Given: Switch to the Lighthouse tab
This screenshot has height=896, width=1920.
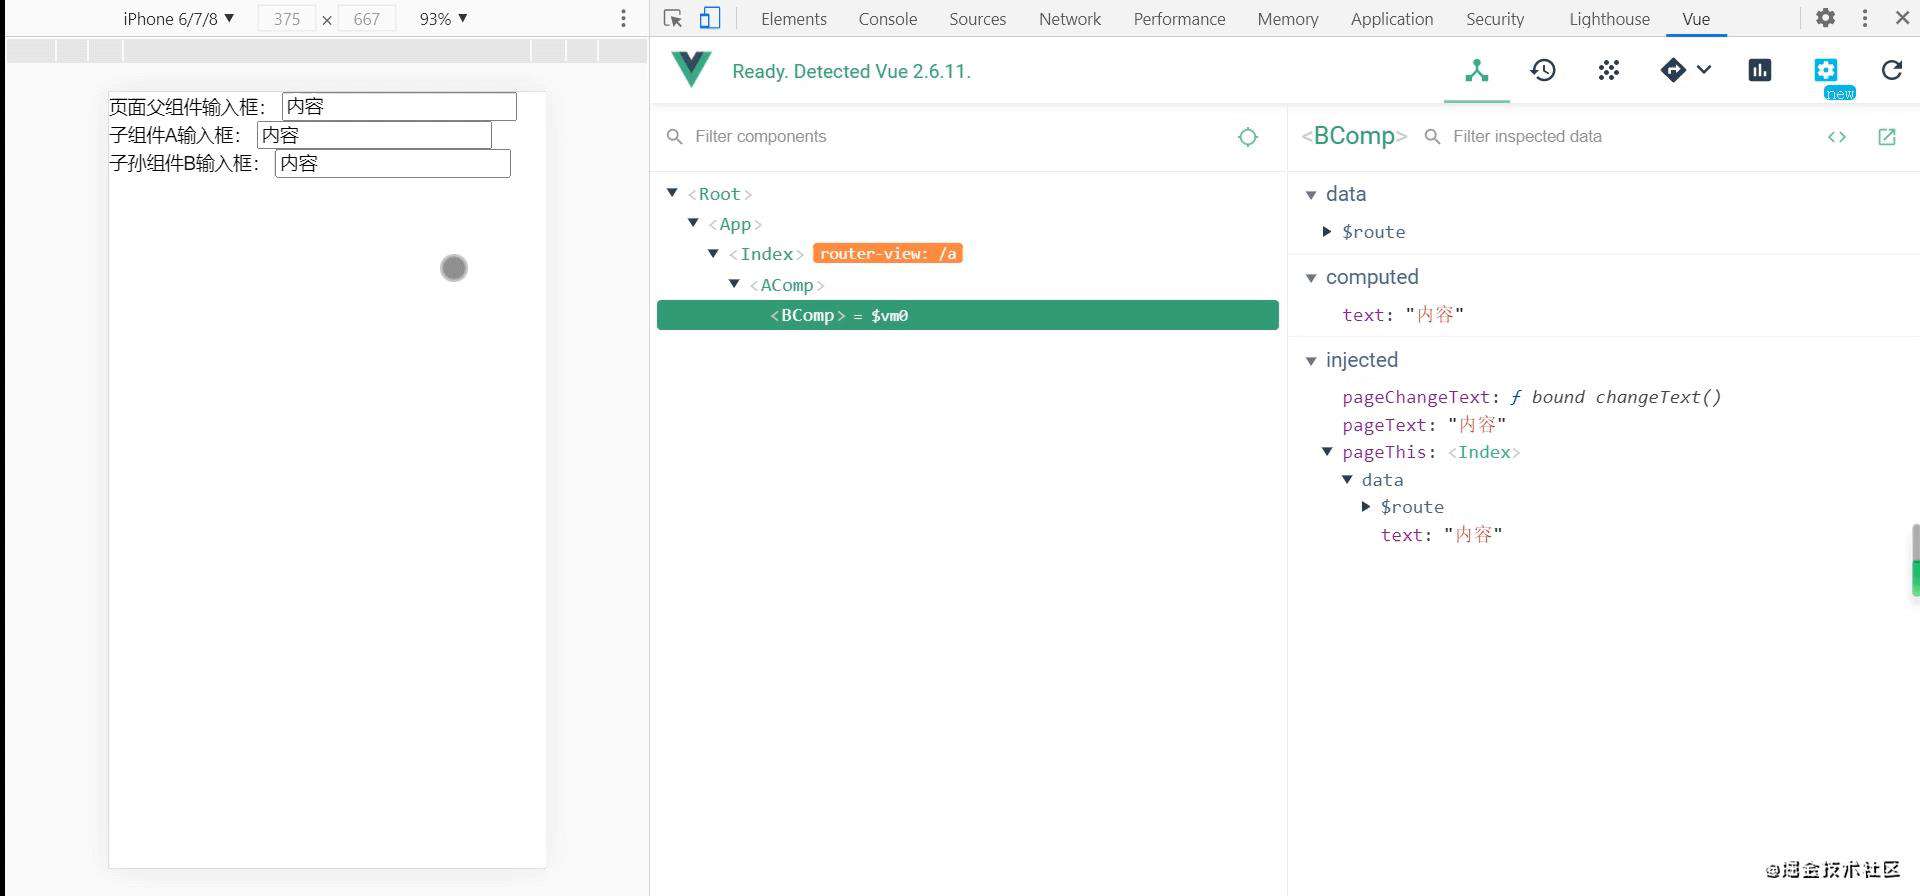Looking at the screenshot, I should click(1609, 19).
